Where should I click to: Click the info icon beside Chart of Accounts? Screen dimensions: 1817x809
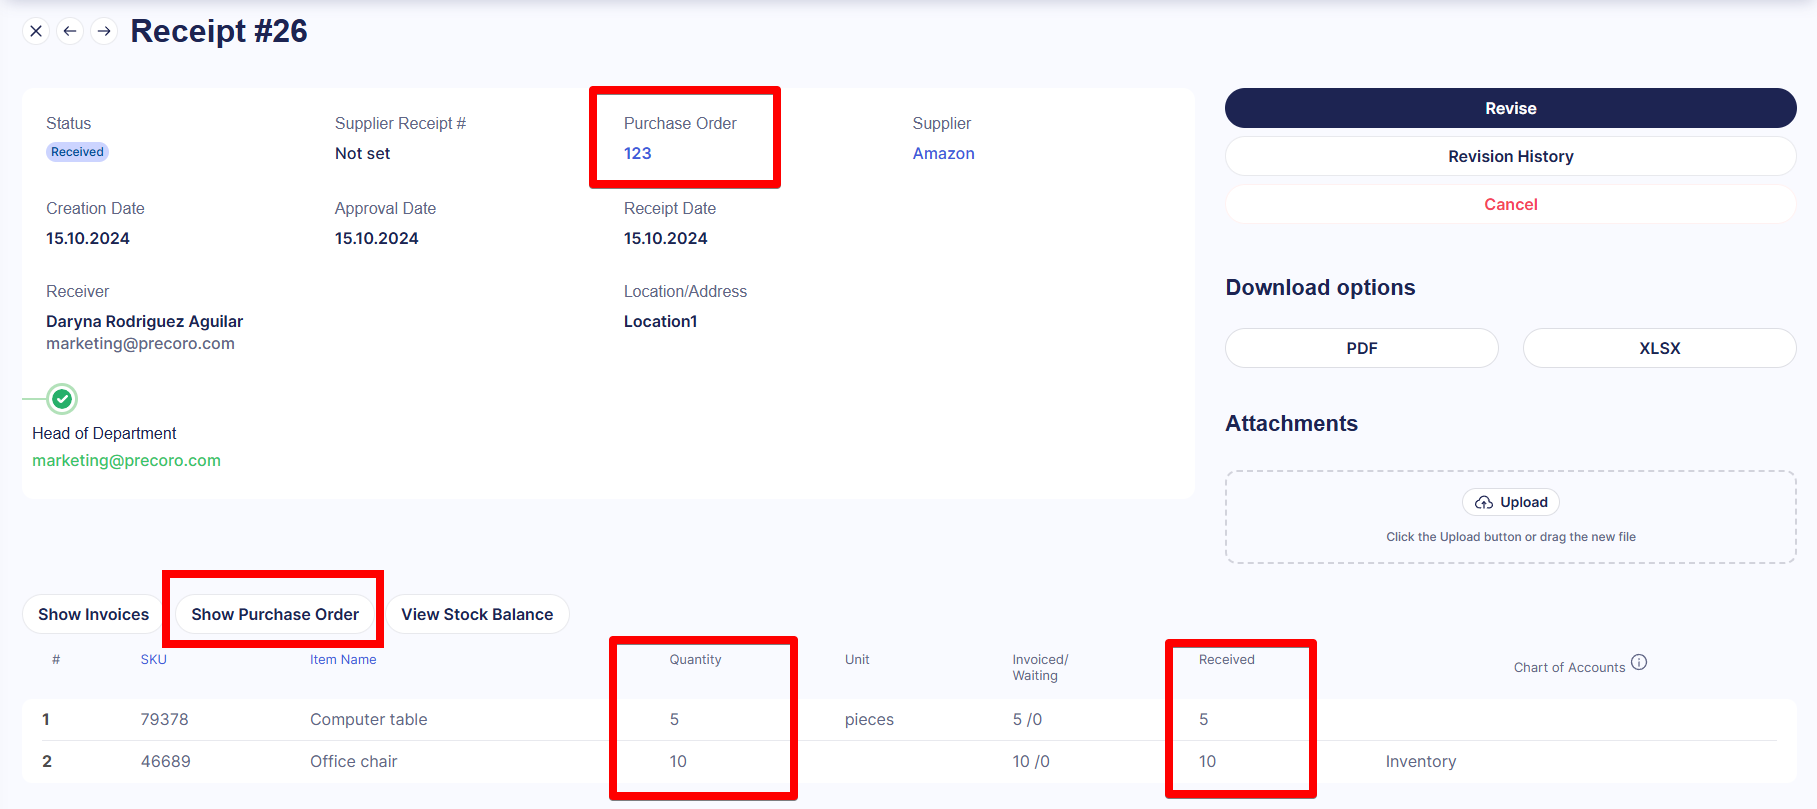coord(1639,663)
